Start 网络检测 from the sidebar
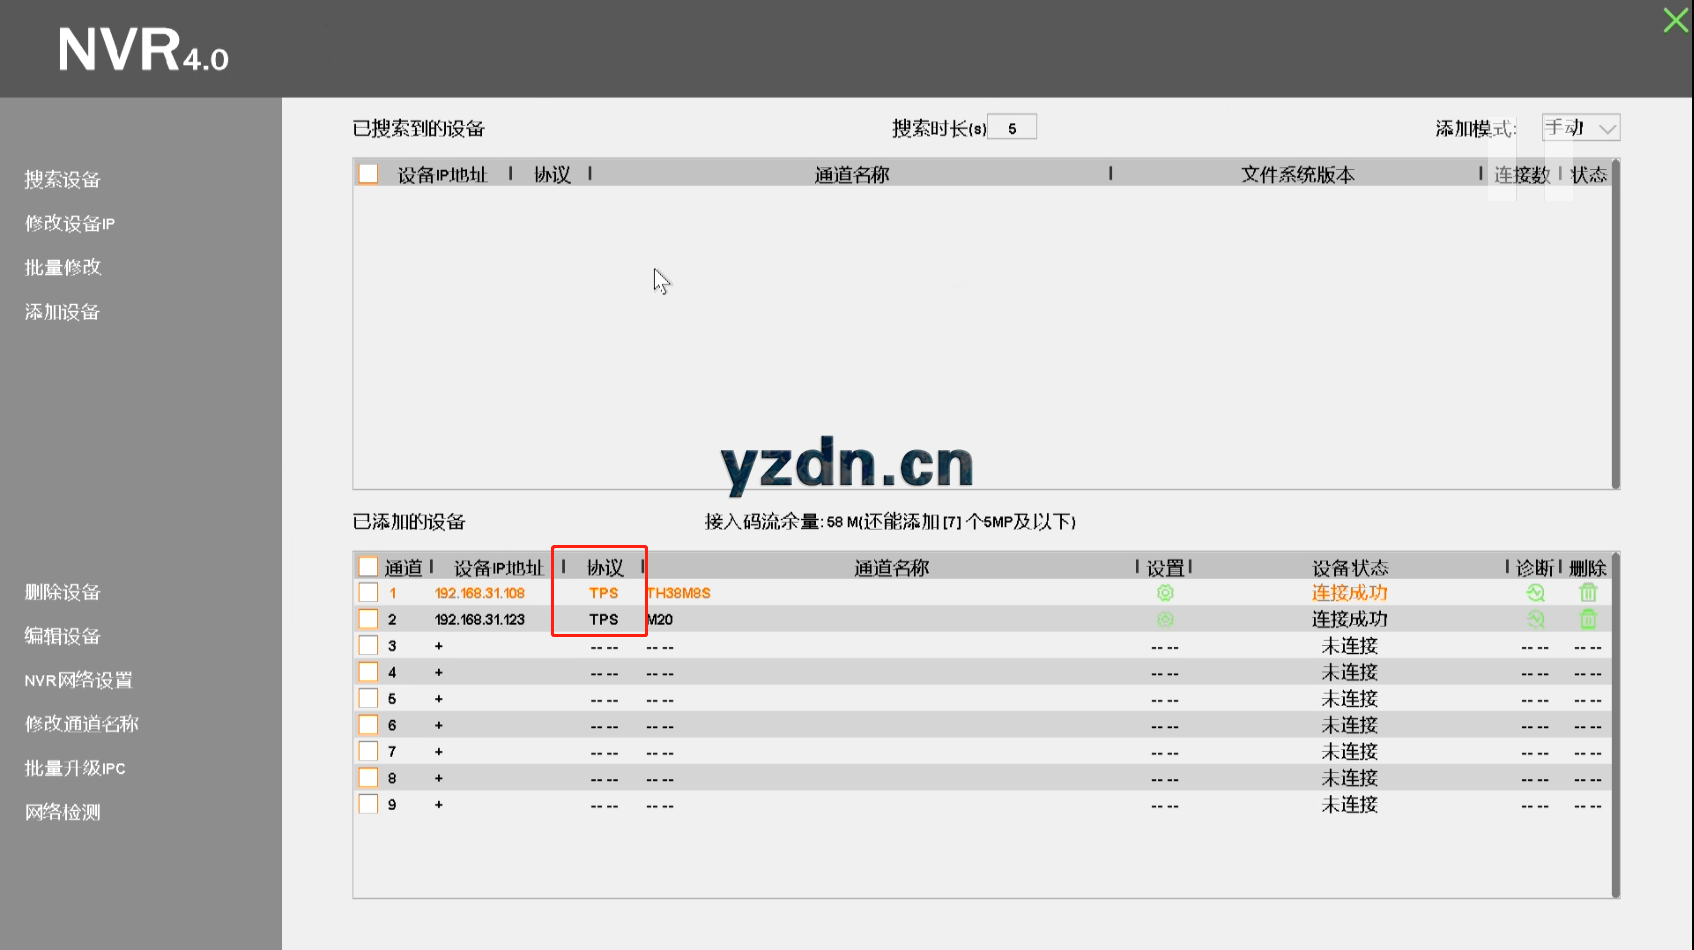Image resolution: width=1694 pixels, height=950 pixels. pos(62,812)
